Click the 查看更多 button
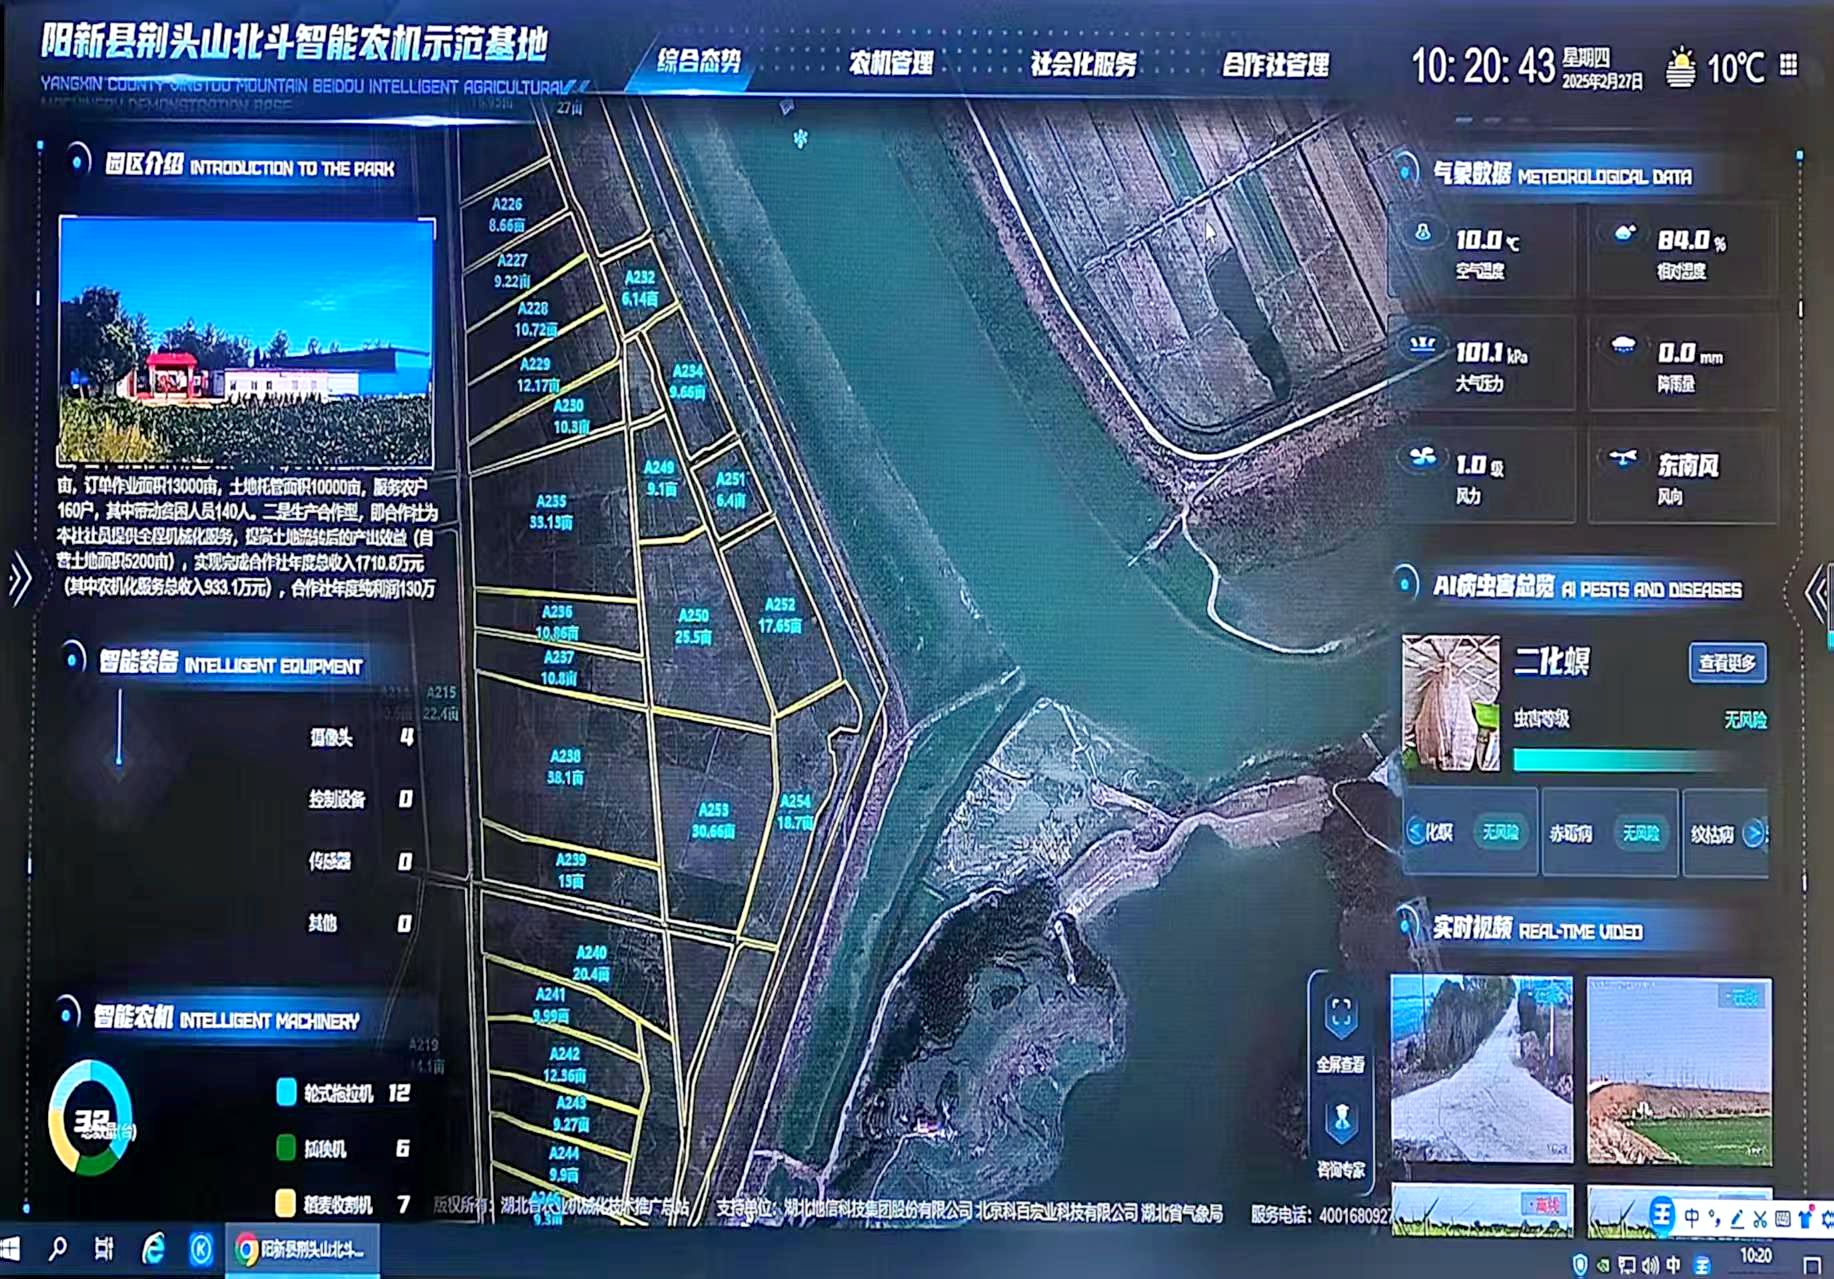The height and width of the screenshot is (1279, 1834). pos(1727,663)
